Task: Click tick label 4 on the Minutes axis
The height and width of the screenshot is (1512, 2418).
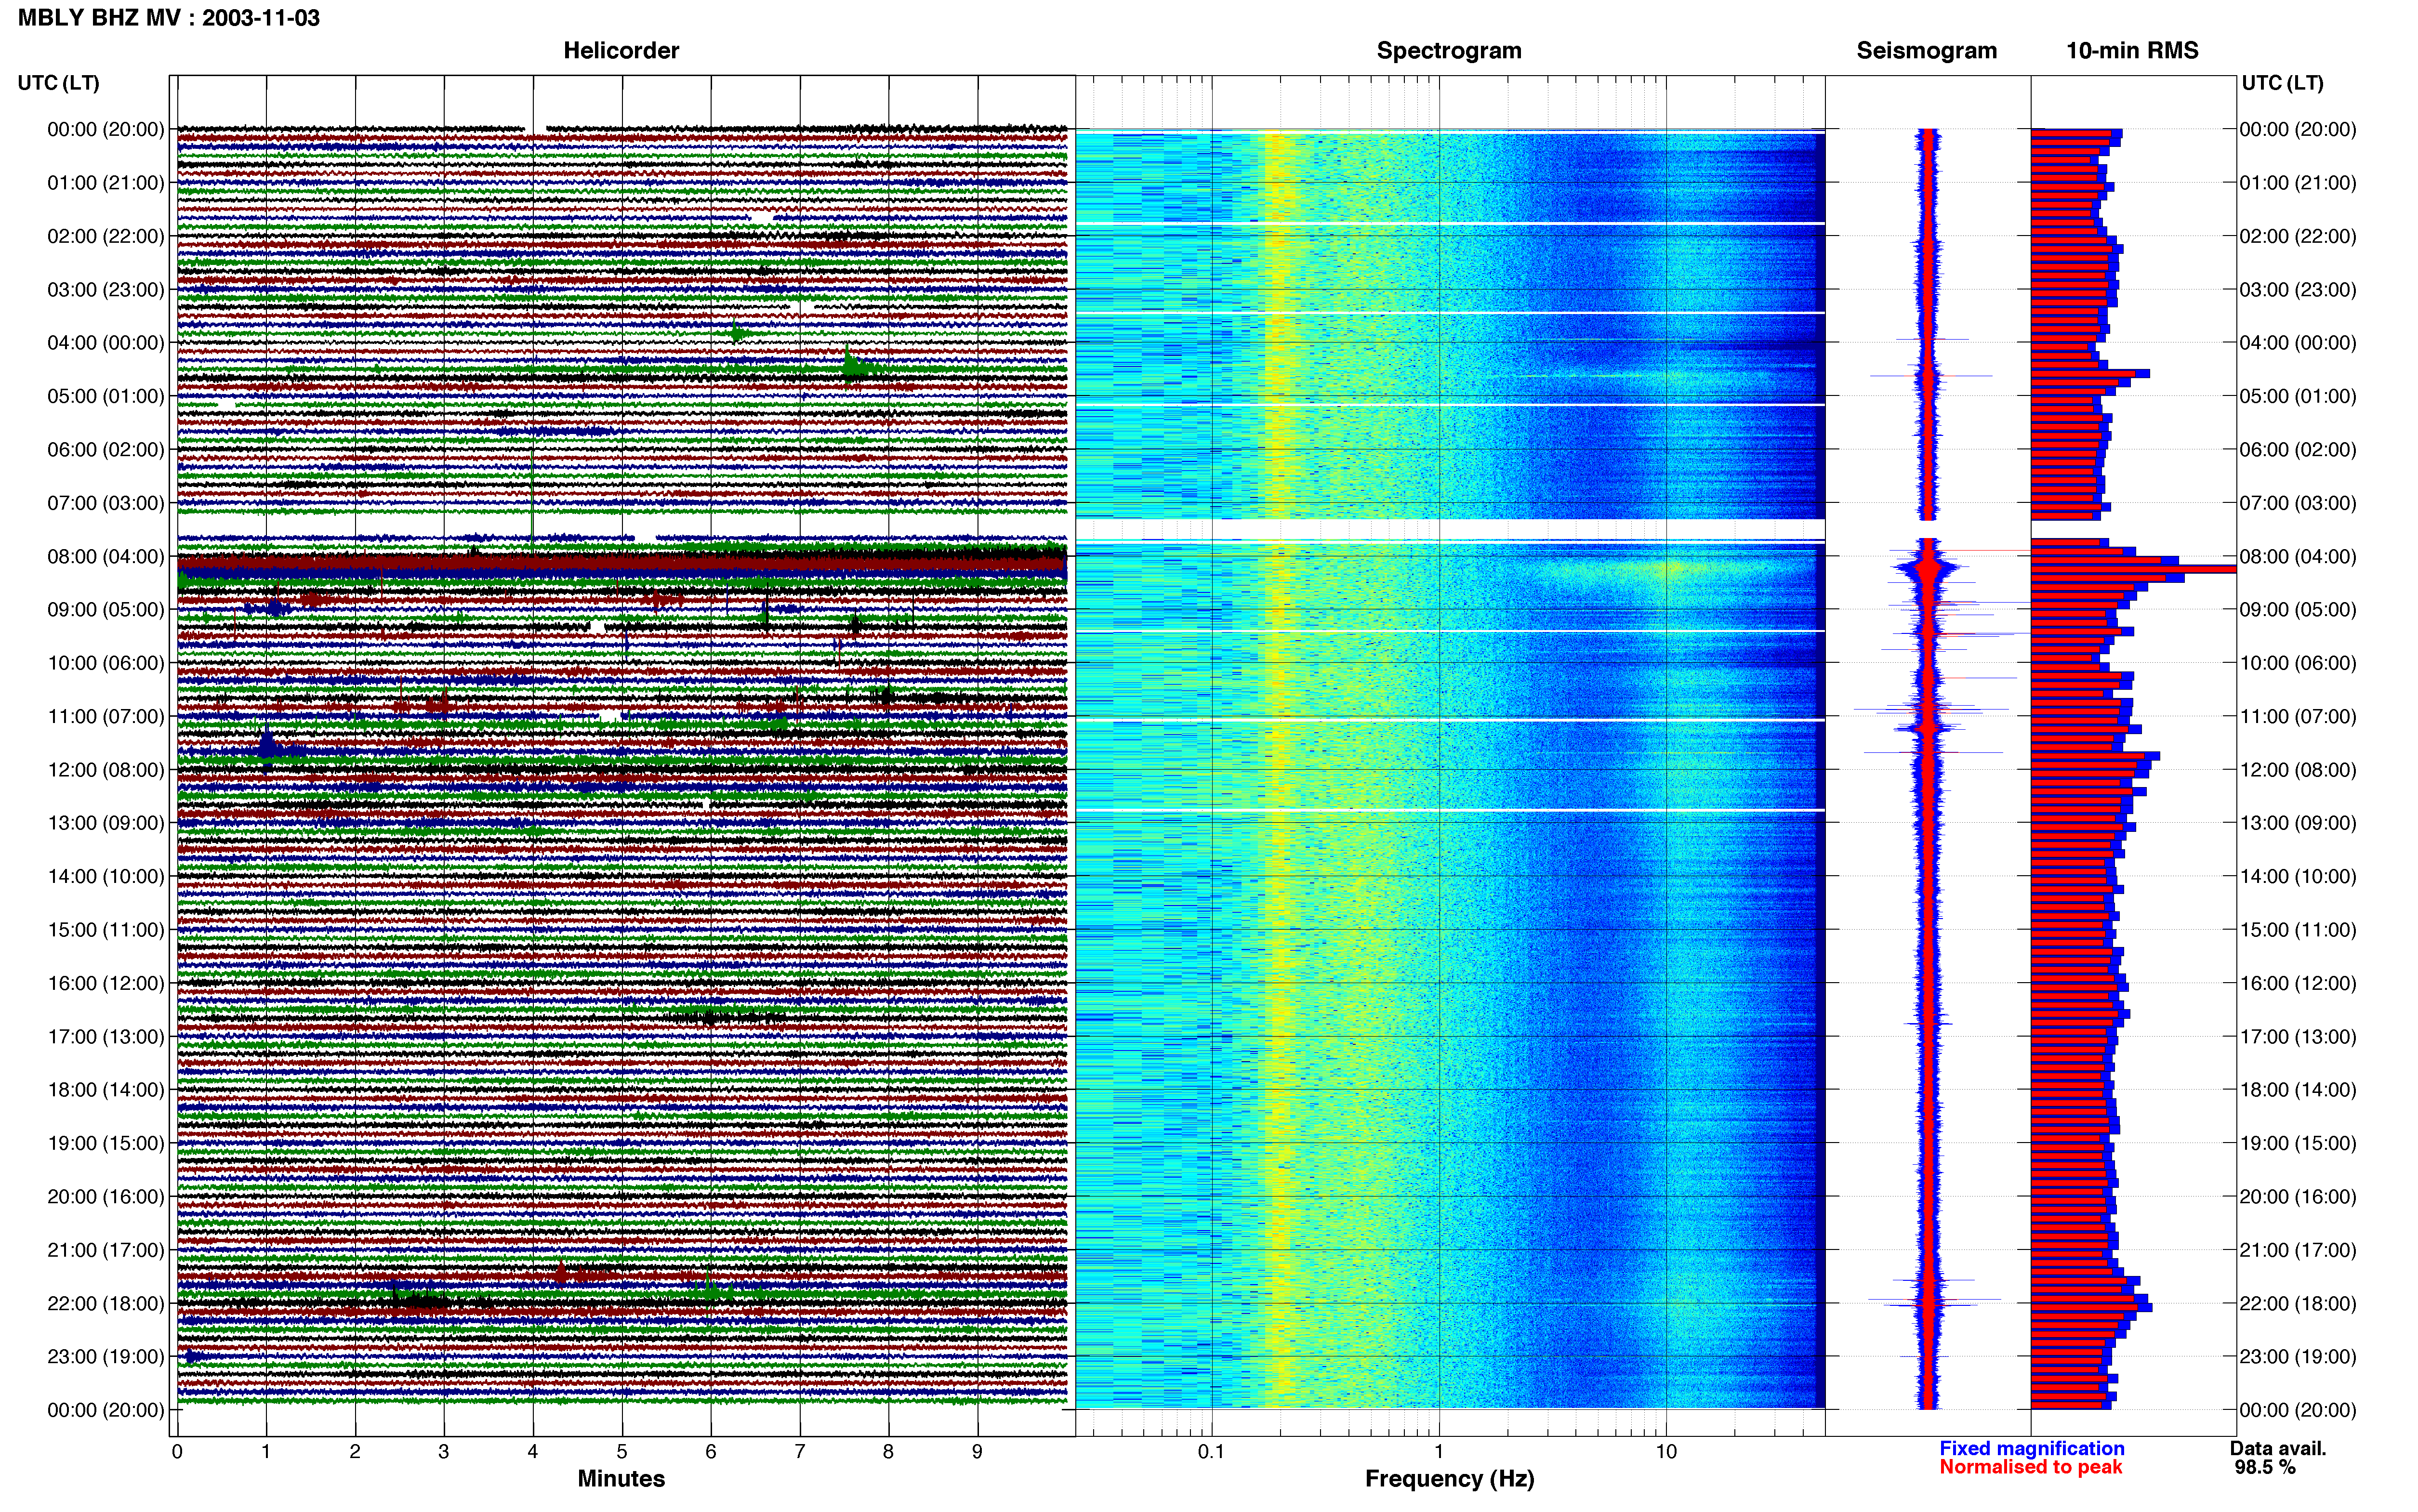Action: (533, 1452)
